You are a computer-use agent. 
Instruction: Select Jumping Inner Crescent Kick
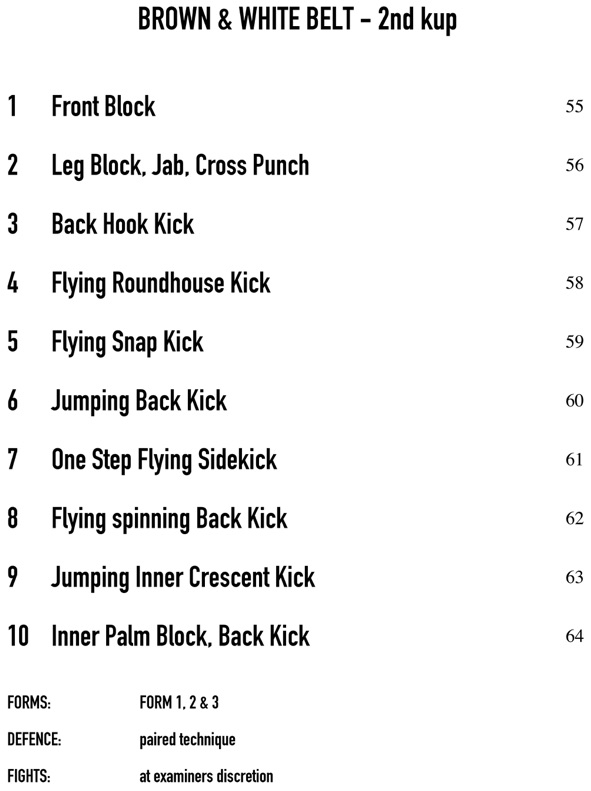click(x=183, y=578)
